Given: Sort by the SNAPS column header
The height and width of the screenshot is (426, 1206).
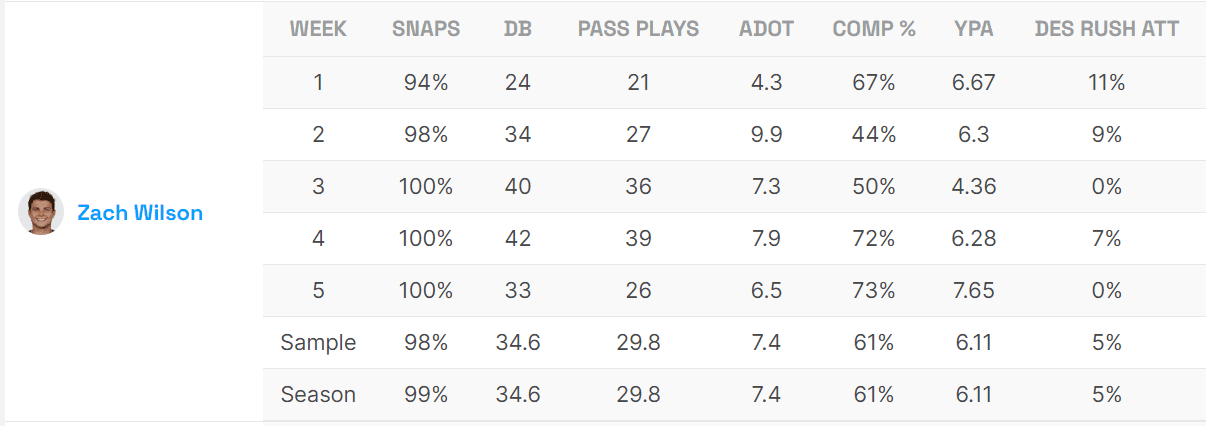Looking at the screenshot, I should point(426,29).
